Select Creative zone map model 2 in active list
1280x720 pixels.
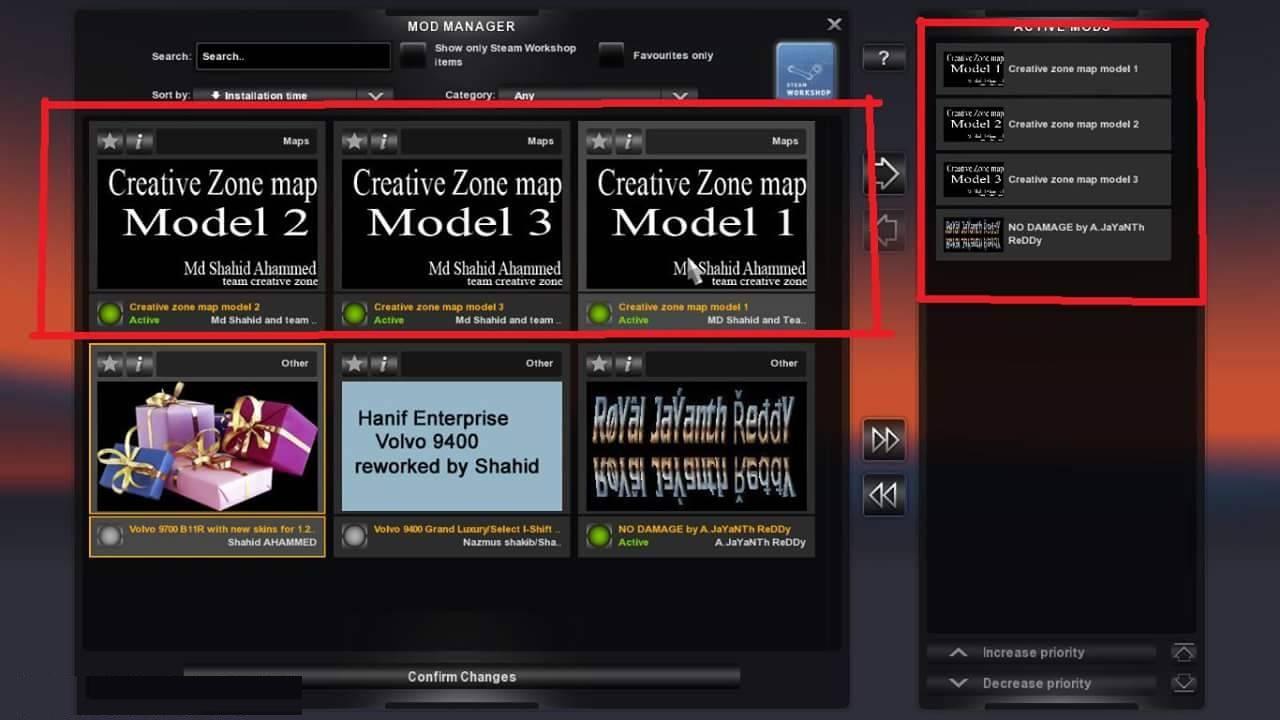[1053, 124]
